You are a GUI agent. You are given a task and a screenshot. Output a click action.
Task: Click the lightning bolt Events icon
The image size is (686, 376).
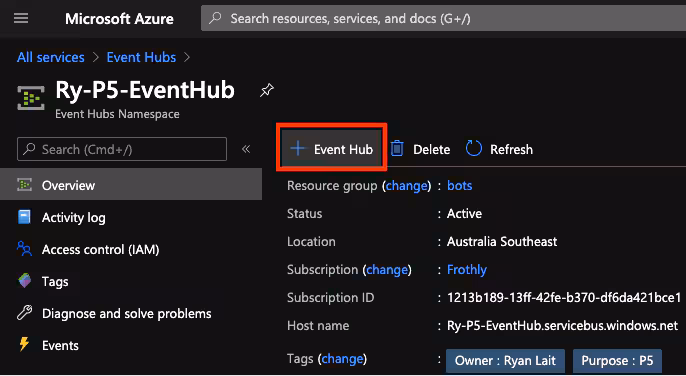24,344
